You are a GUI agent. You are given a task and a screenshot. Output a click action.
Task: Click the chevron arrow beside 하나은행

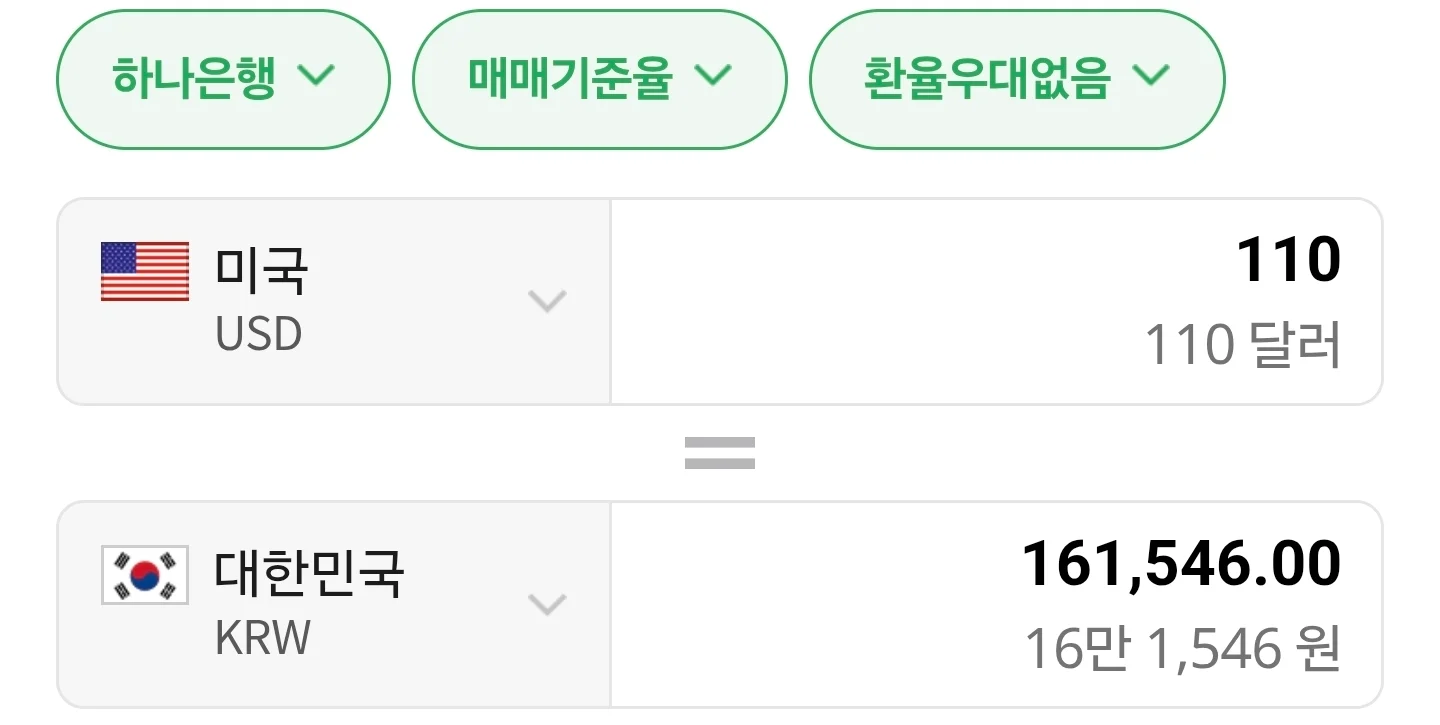click(x=316, y=76)
